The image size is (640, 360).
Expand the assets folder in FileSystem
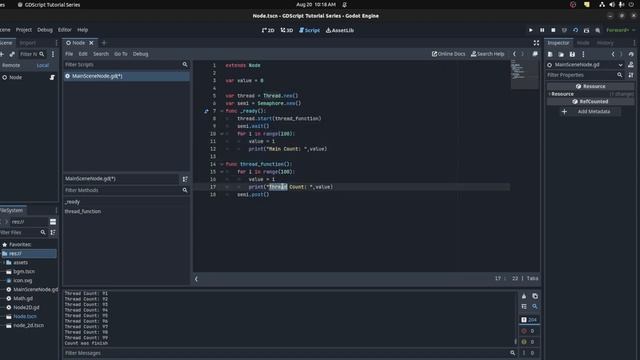[x=4, y=262]
